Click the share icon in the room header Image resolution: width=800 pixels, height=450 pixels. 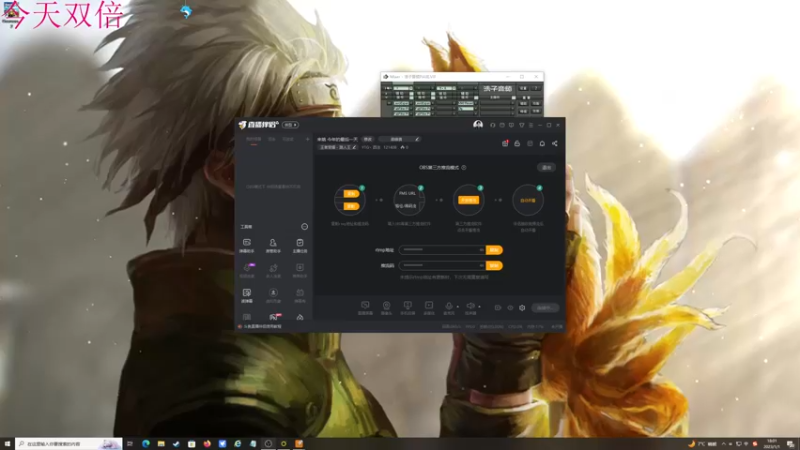pyautogui.click(x=555, y=143)
